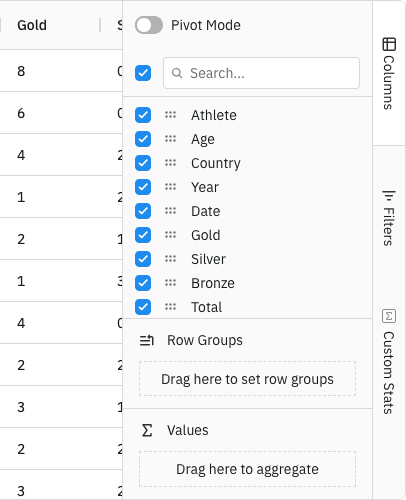
Task: Click the drag handle beside Country
Action: point(170,163)
